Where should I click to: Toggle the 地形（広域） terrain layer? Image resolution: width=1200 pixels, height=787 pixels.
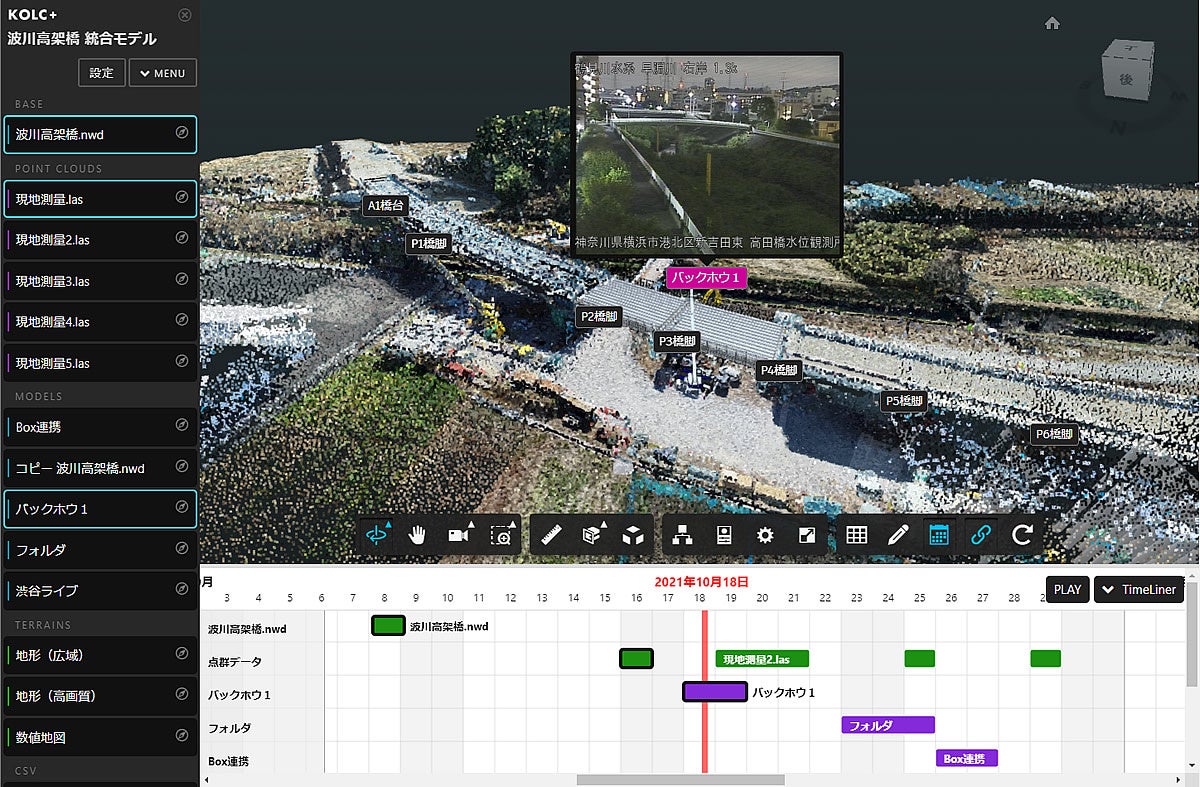100,654
